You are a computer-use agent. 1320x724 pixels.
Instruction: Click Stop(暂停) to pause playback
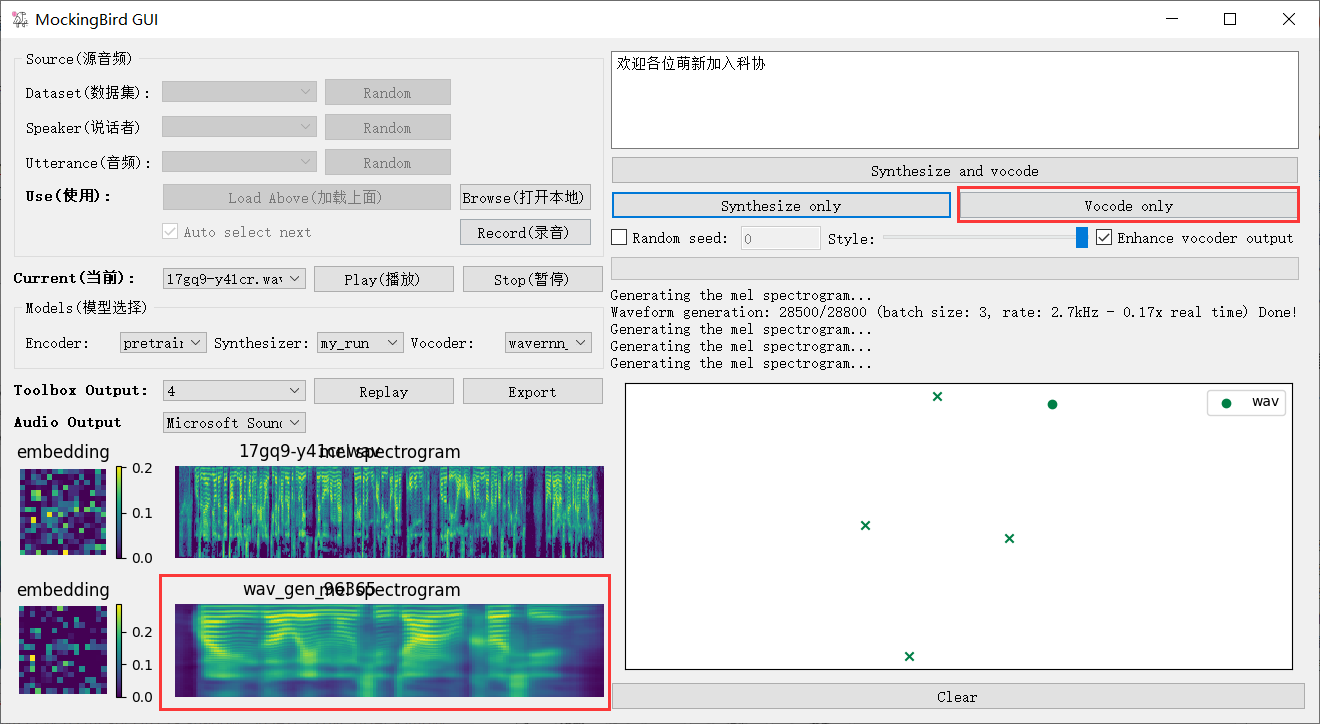(532, 279)
